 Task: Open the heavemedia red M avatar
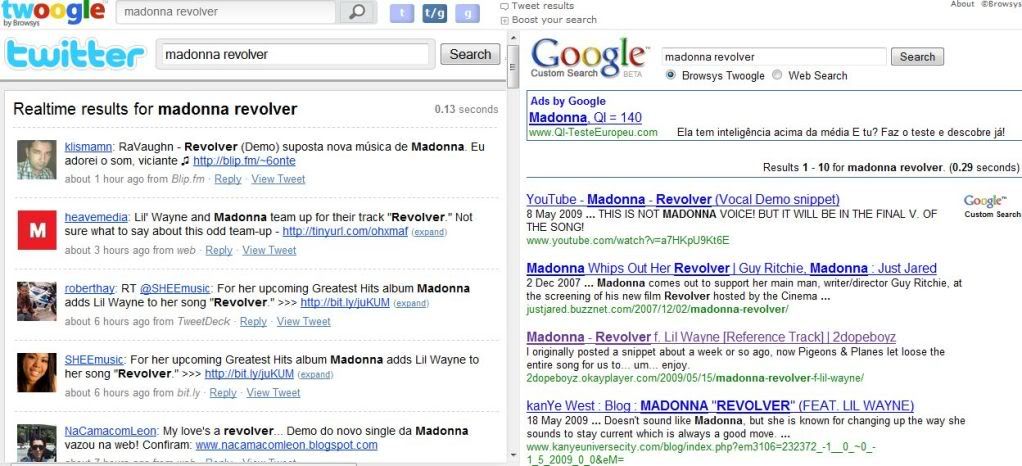[36, 229]
